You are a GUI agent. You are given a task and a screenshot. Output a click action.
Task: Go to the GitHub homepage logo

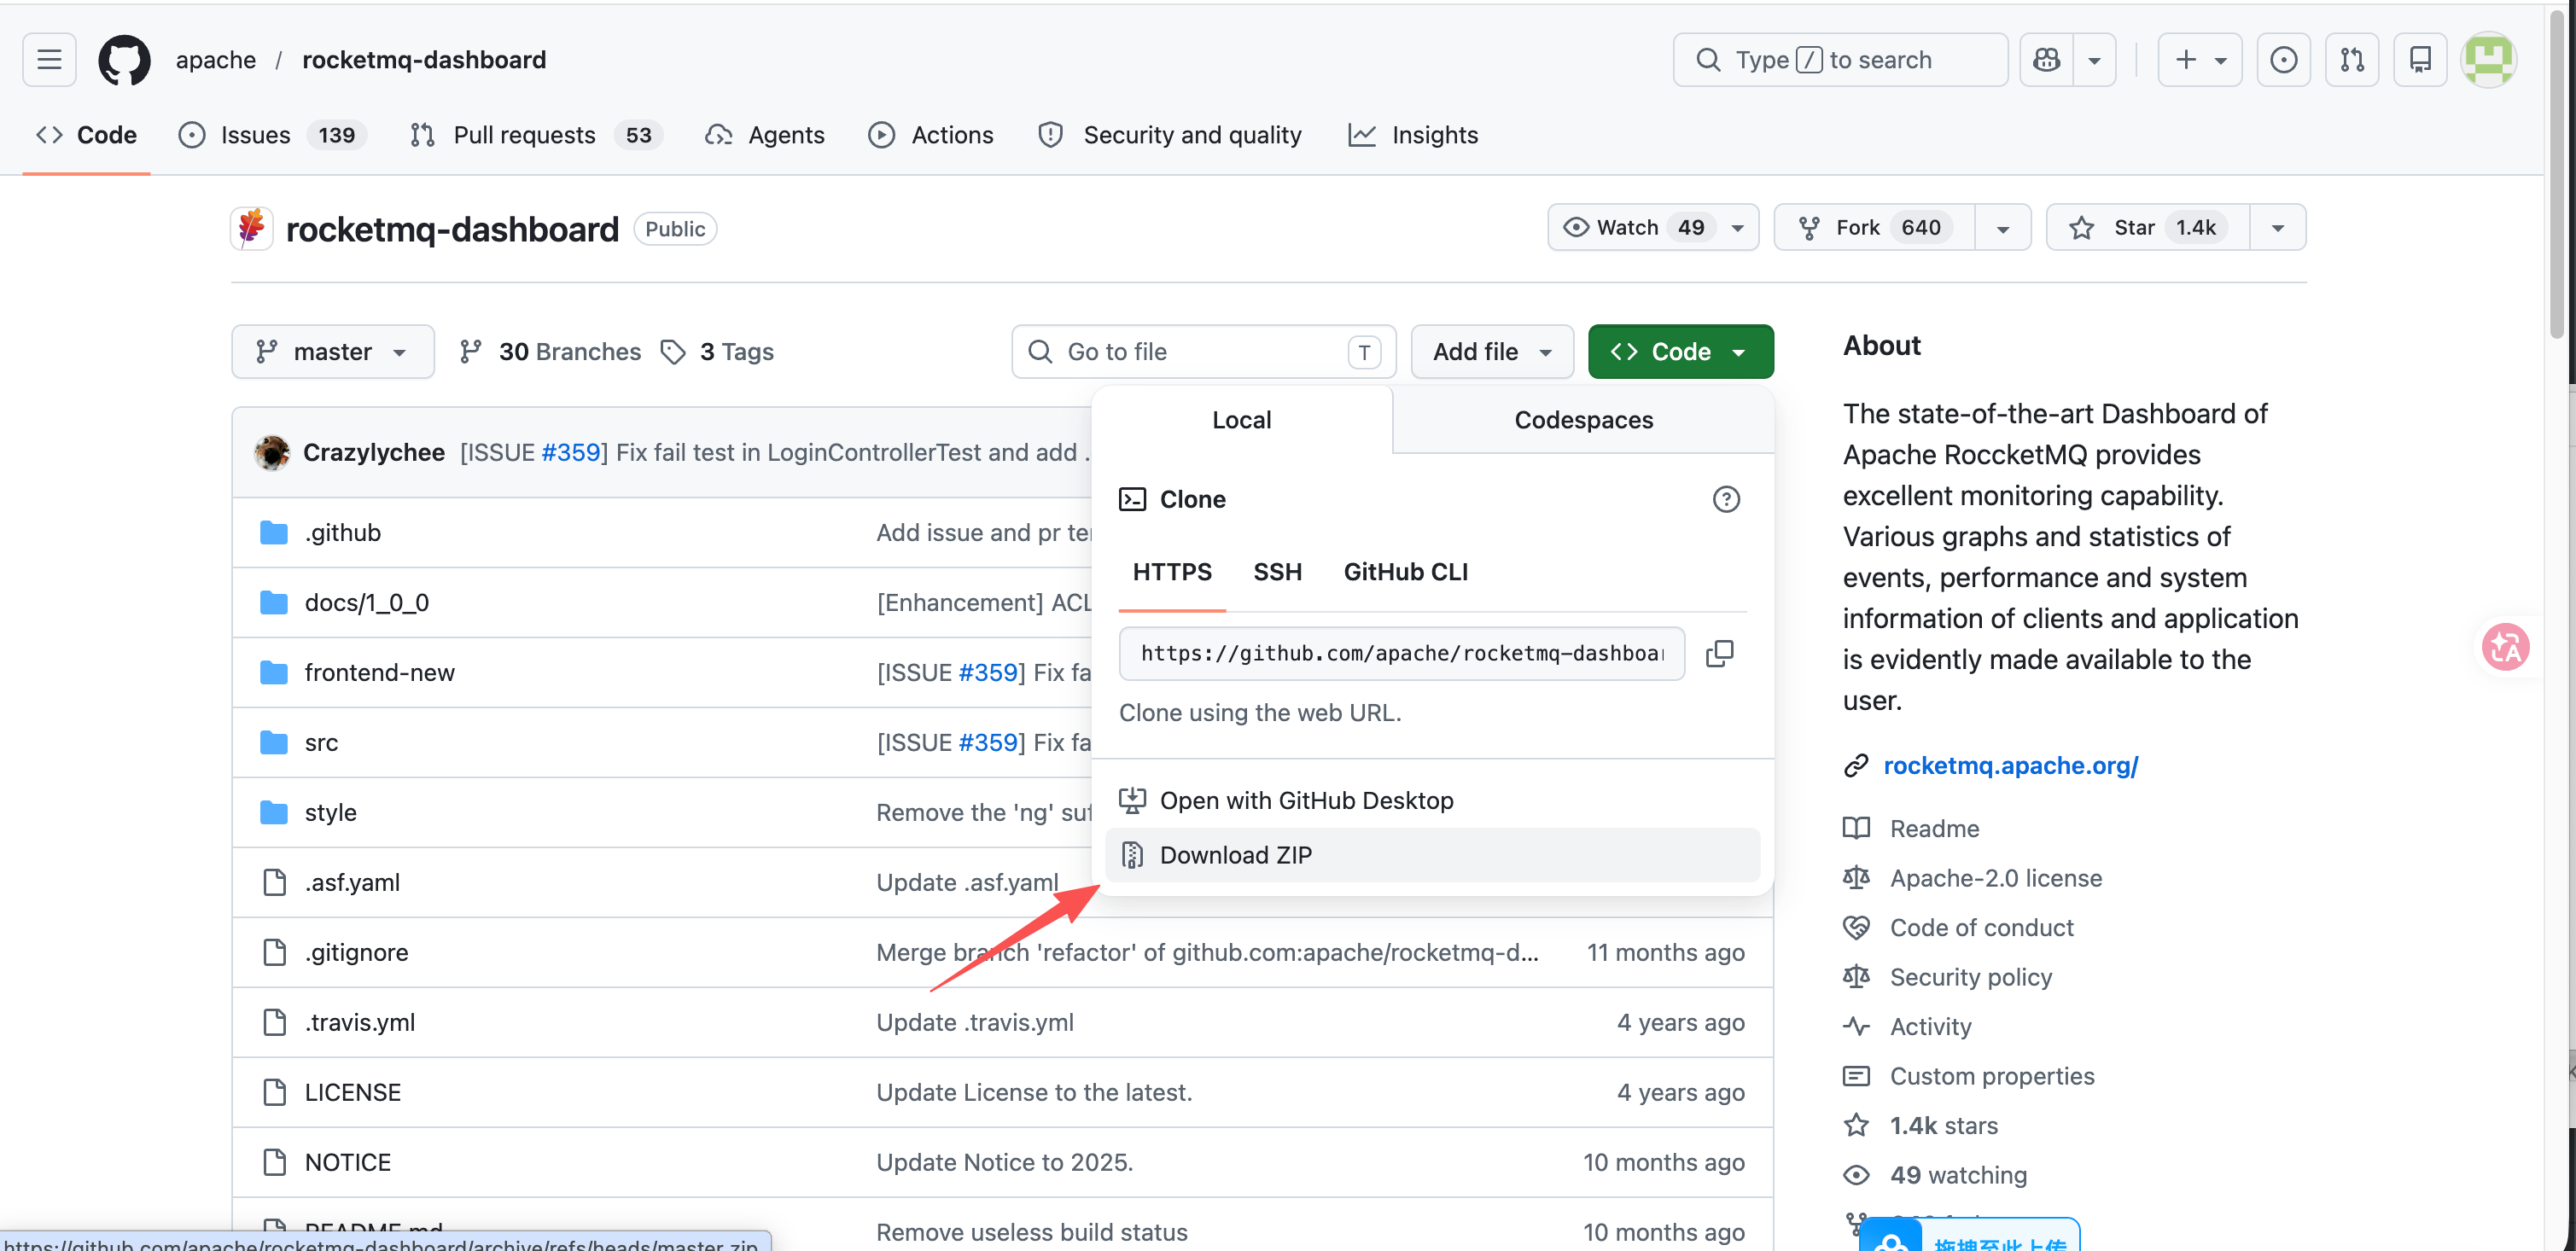[124, 60]
